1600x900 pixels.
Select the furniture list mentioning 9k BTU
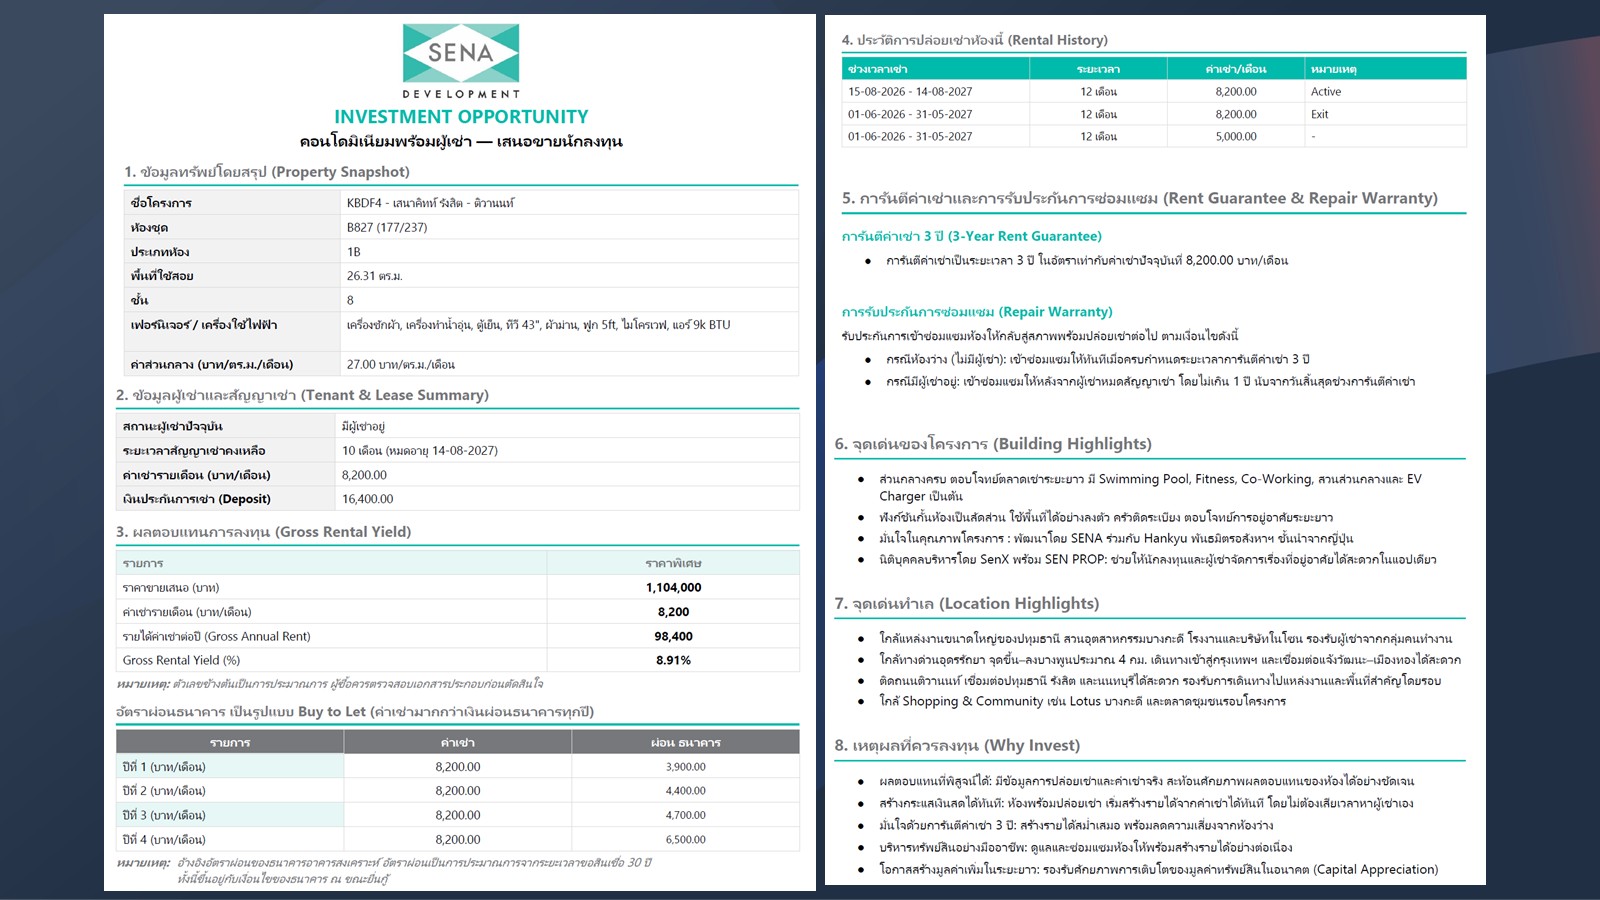538,325
